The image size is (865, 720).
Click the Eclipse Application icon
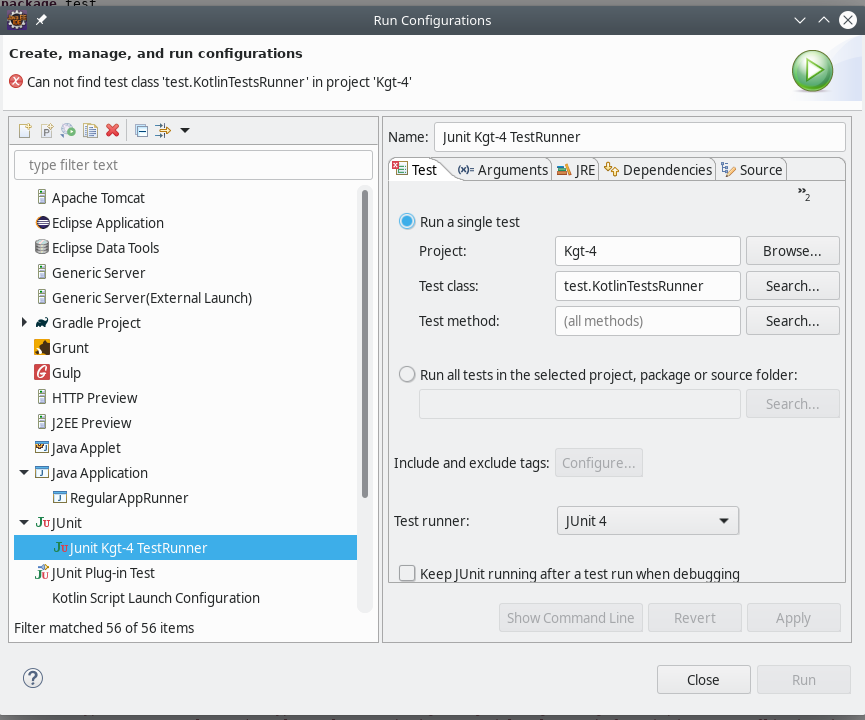[x=42, y=223]
